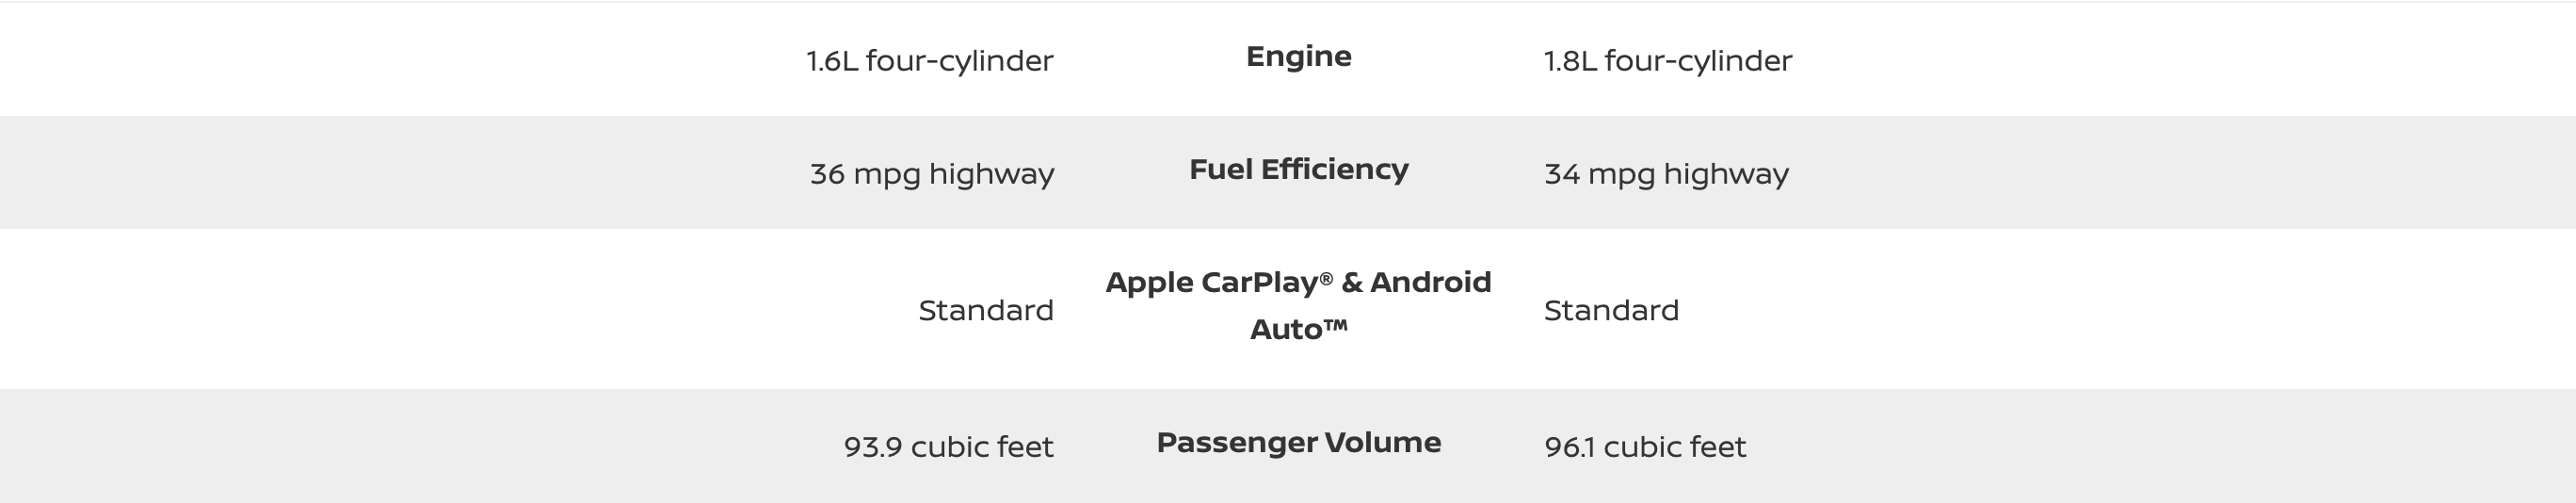Viewport: 2576px width, 503px height.
Task: Click the word Volume in row label
Action: pyautogui.click(x=1383, y=442)
